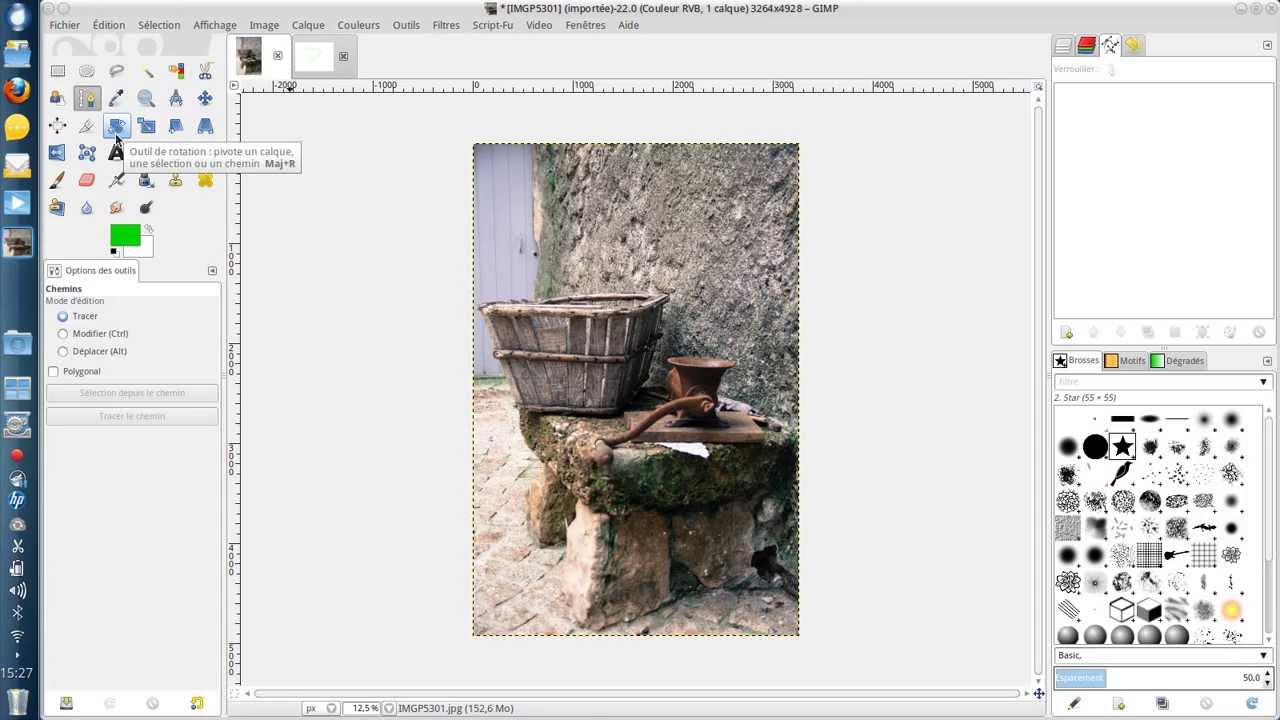Switch to the Brosses tab
Viewport: 1280px width, 720px height.
pyautogui.click(x=1076, y=361)
